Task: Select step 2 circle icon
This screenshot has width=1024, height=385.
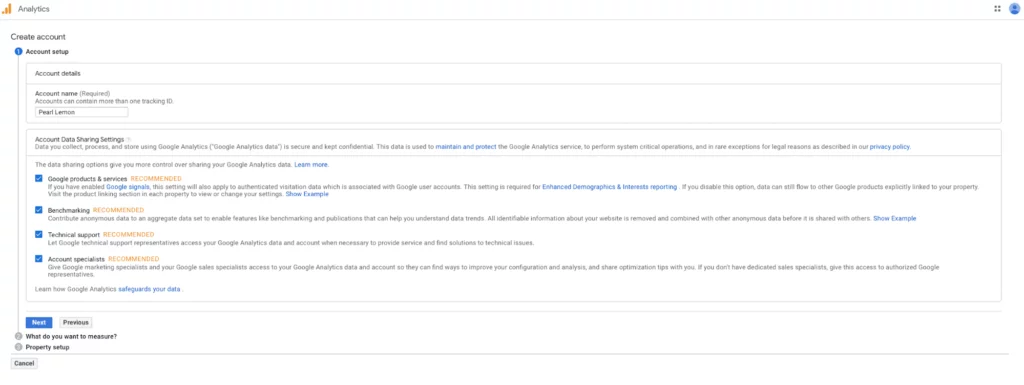Action: coord(18,336)
